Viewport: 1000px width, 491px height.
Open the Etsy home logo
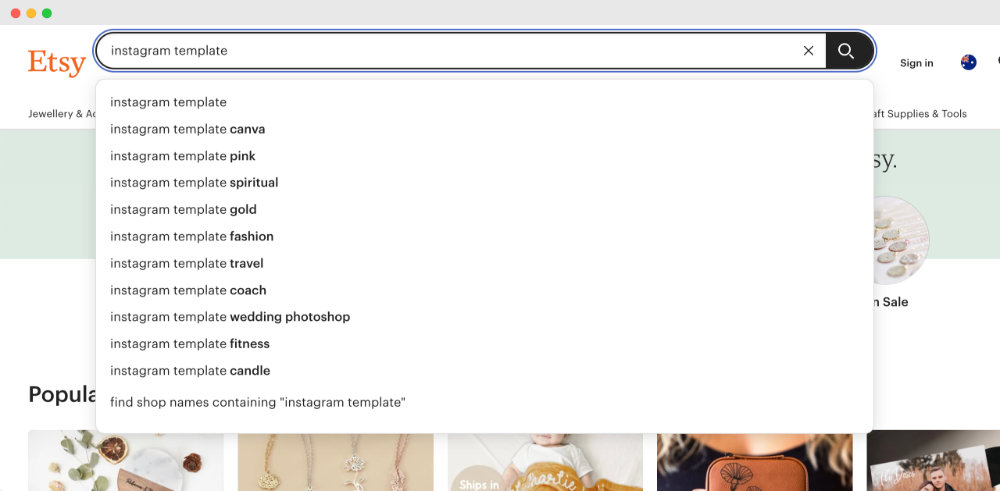[x=57, y=62]
